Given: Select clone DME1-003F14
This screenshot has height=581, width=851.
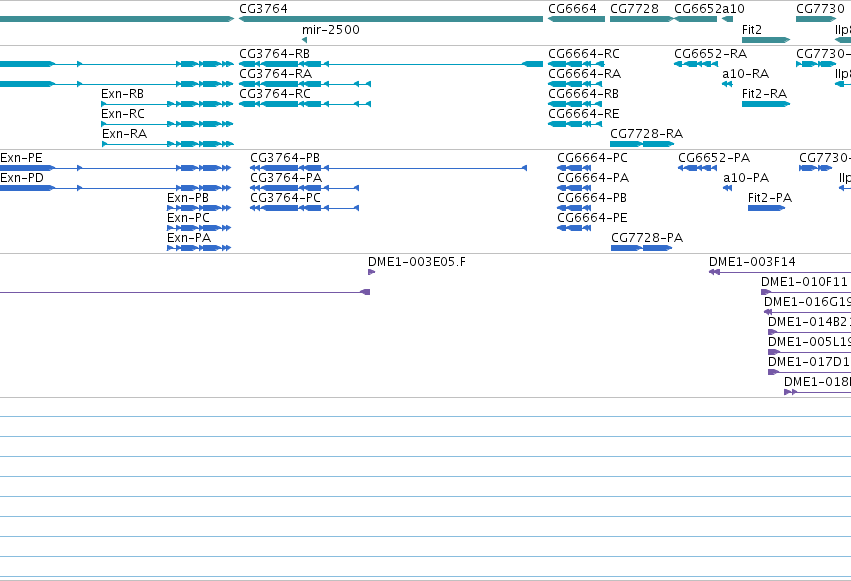Looking at the screenshot, I should pos(780,272).
